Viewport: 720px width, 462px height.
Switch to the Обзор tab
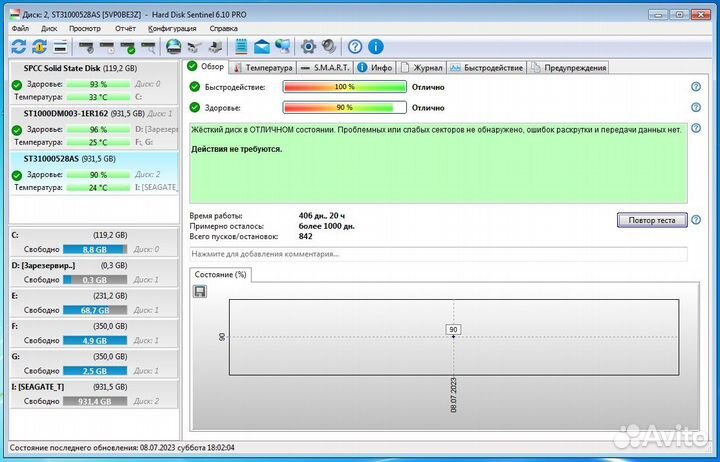pyautogui.click(x=206, y=66)
